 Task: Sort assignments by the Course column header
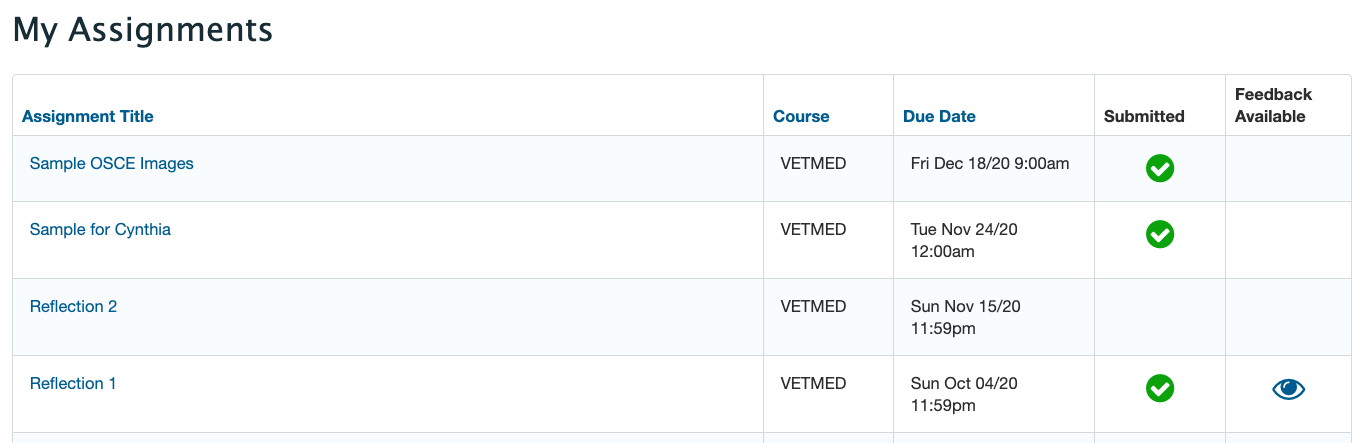(801, 116)
